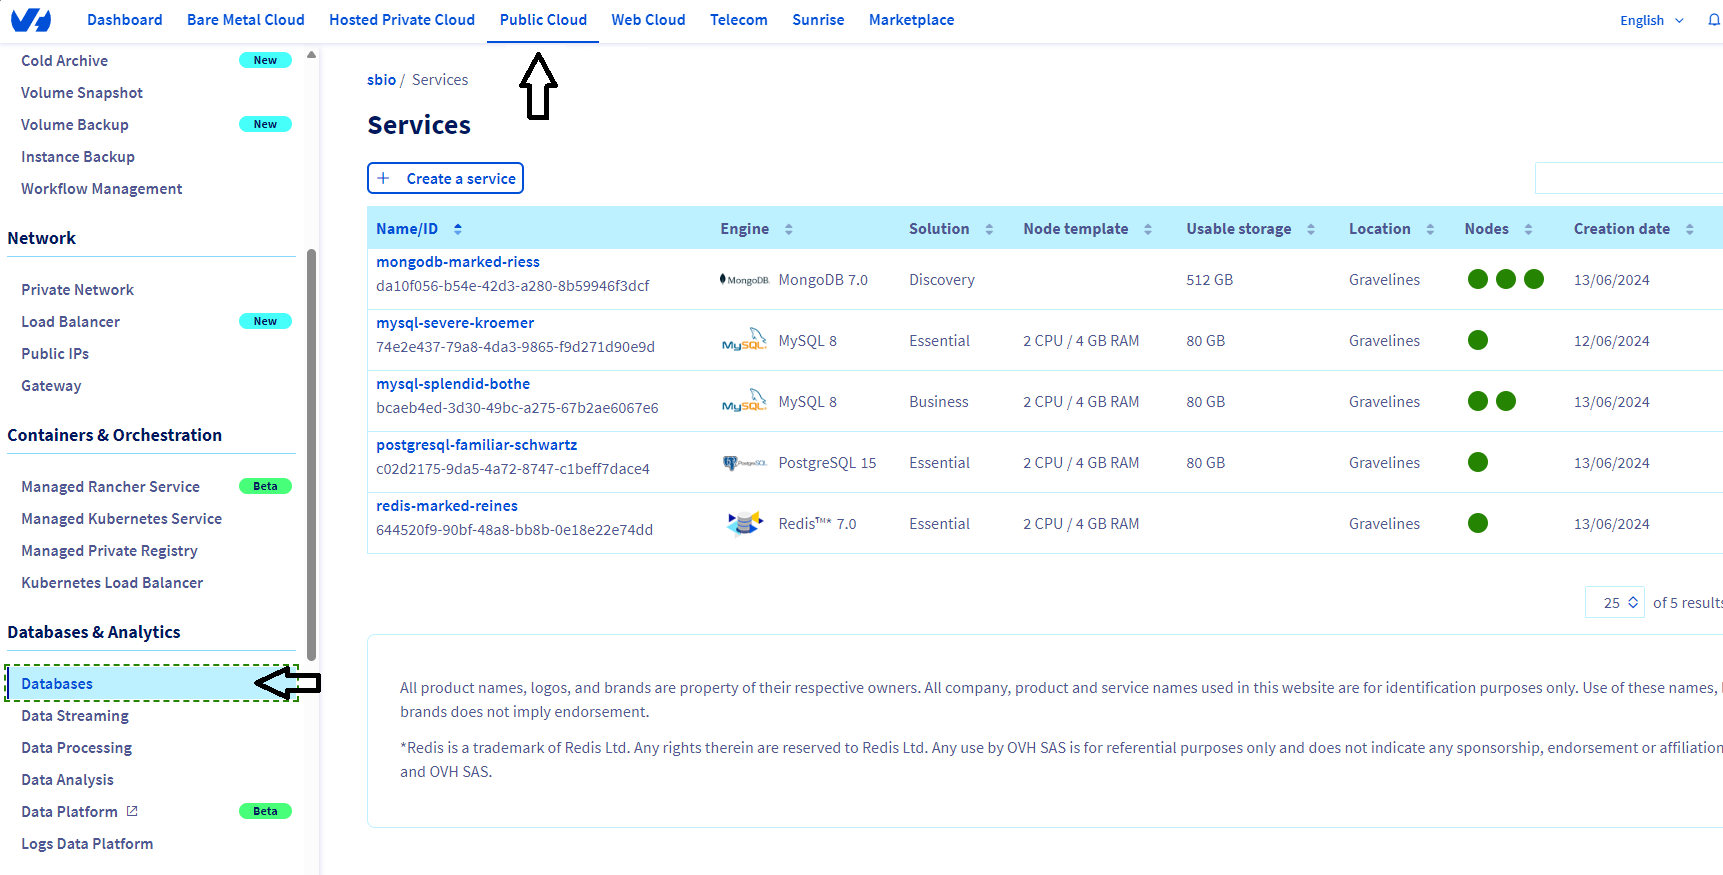Click the Redis engine logo
Image resolution: width=1723 pixels, height=875 pixels.
coord(744,523)
